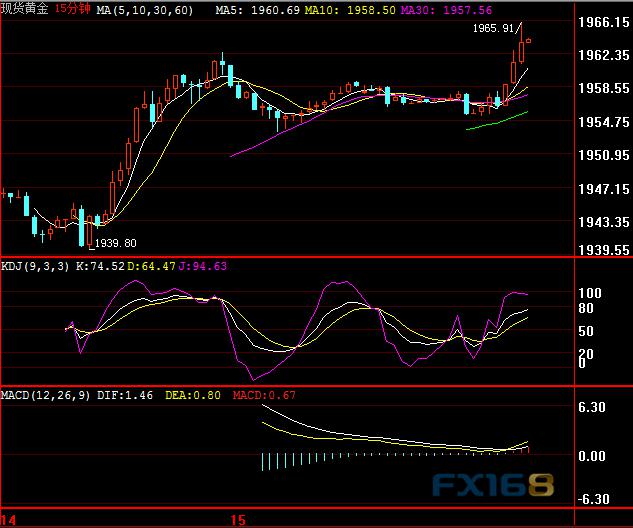Click the lowest candlestick above 1939.80

click(90, 231)
